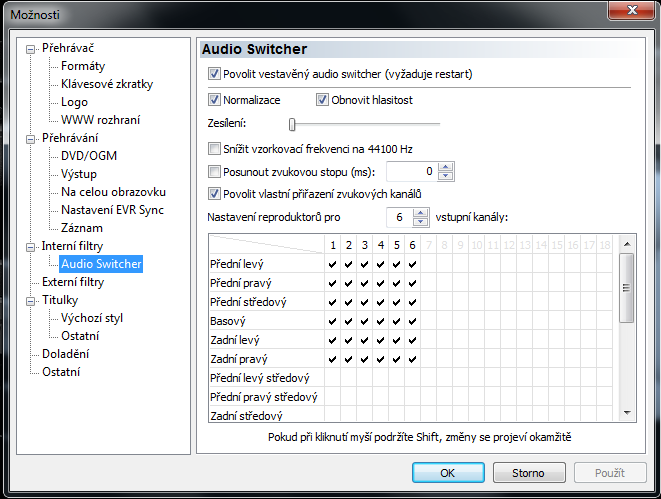Enable 'Snížit vzorkovací frekvenci na 44100 Hz'
Screen dimensions: 661x499
pyautogui.click(x=214, y=149)
